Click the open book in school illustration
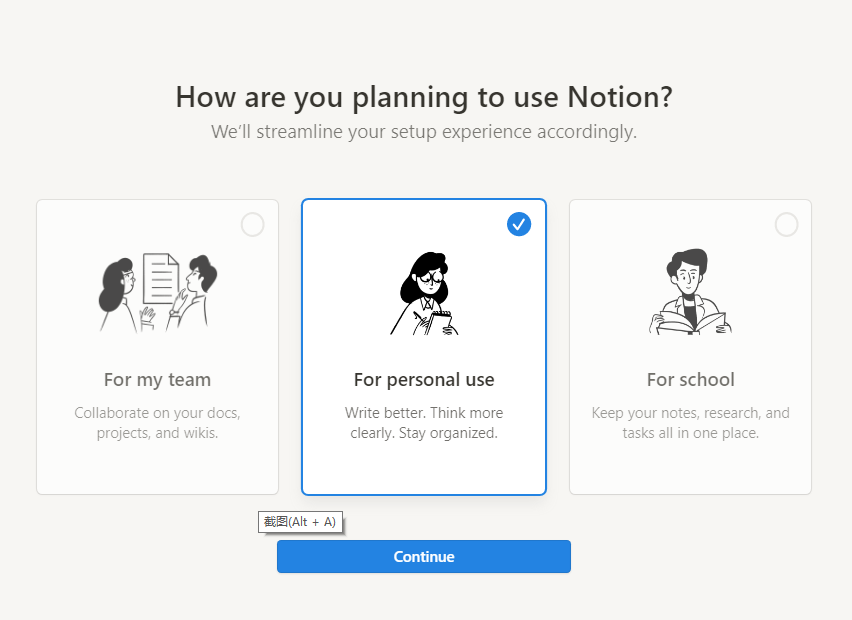The image size is (852, 620). point(690,320)
